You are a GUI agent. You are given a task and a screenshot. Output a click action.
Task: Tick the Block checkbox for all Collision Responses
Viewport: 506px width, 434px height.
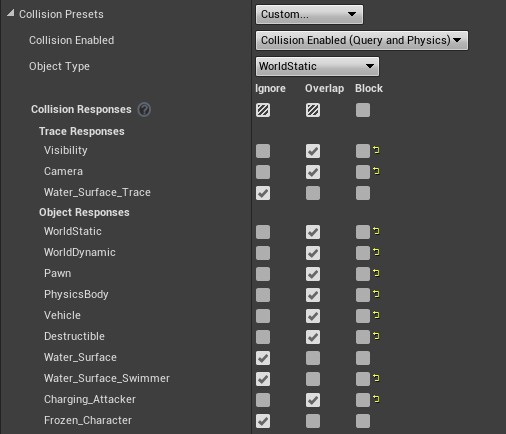[x=363, y=110]
